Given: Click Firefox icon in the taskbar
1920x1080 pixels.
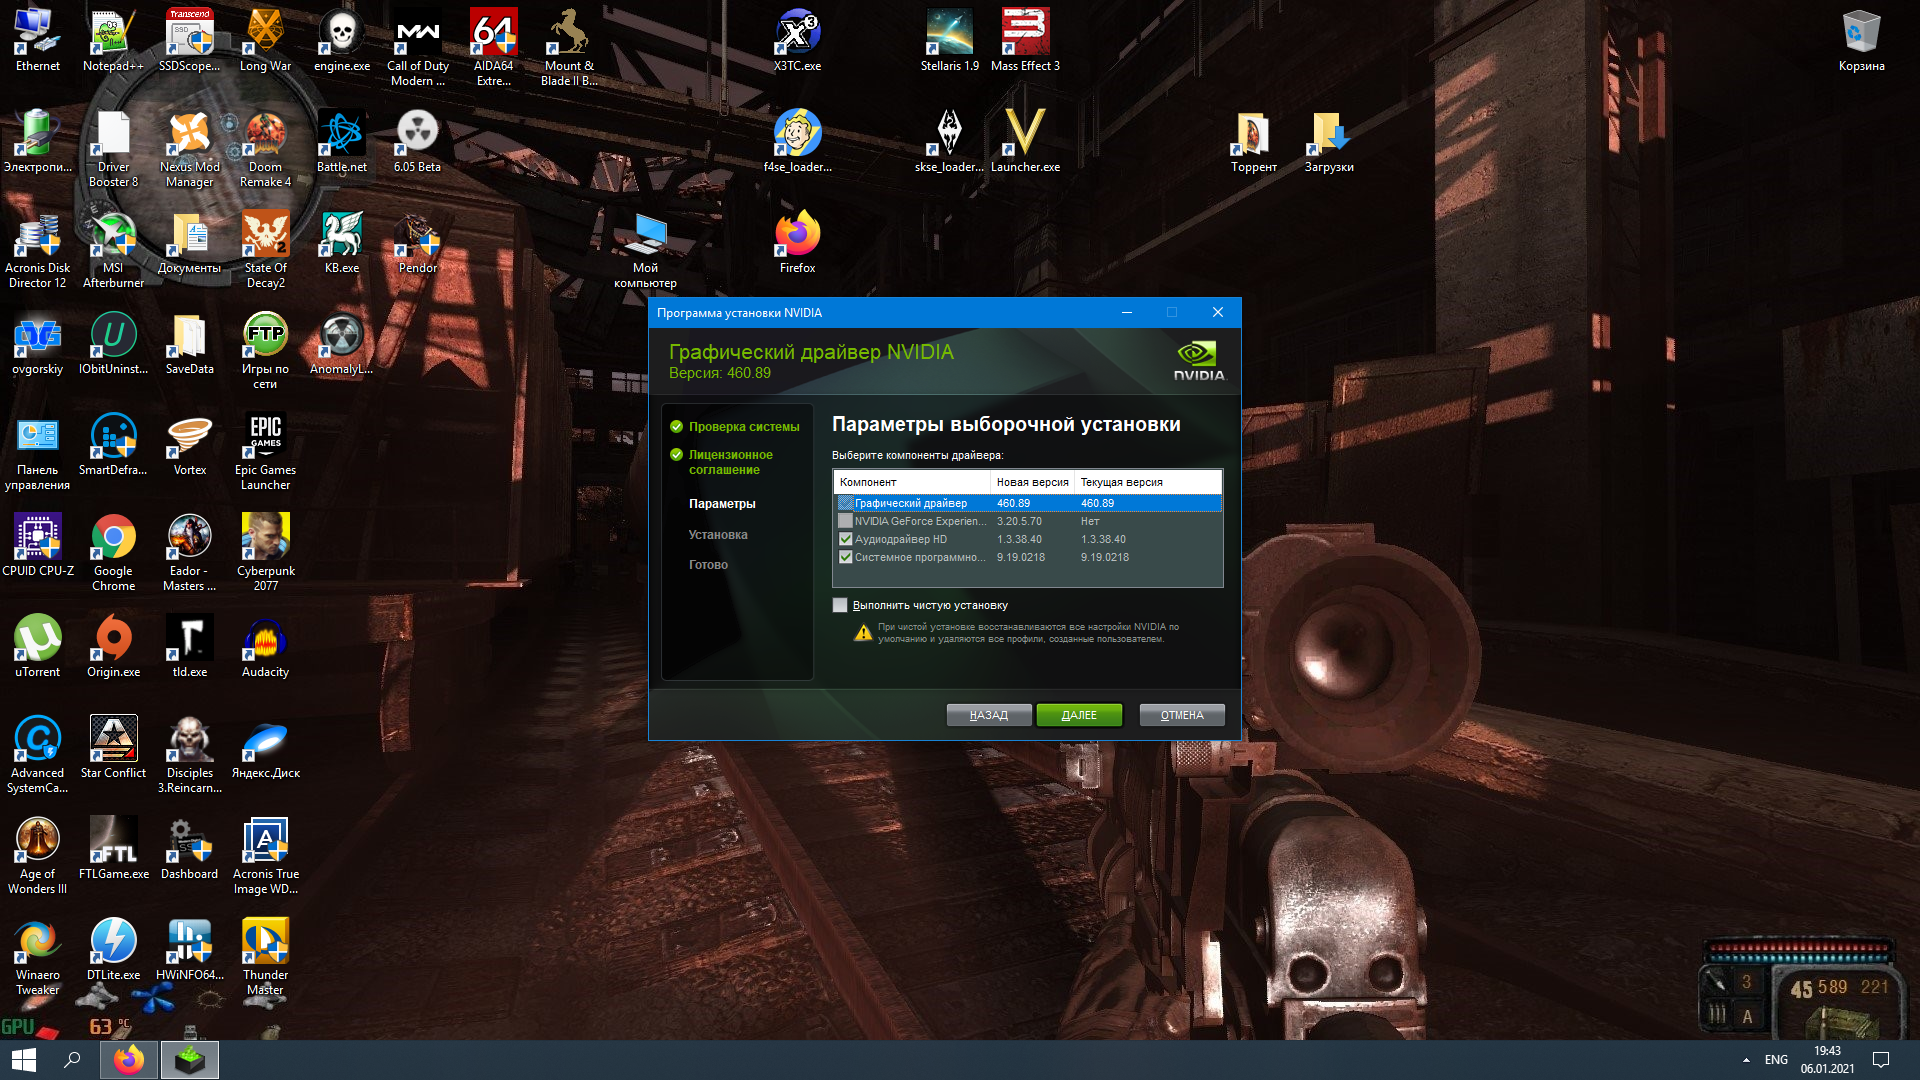Looking at the screenshot, I should click(129, 1060).
